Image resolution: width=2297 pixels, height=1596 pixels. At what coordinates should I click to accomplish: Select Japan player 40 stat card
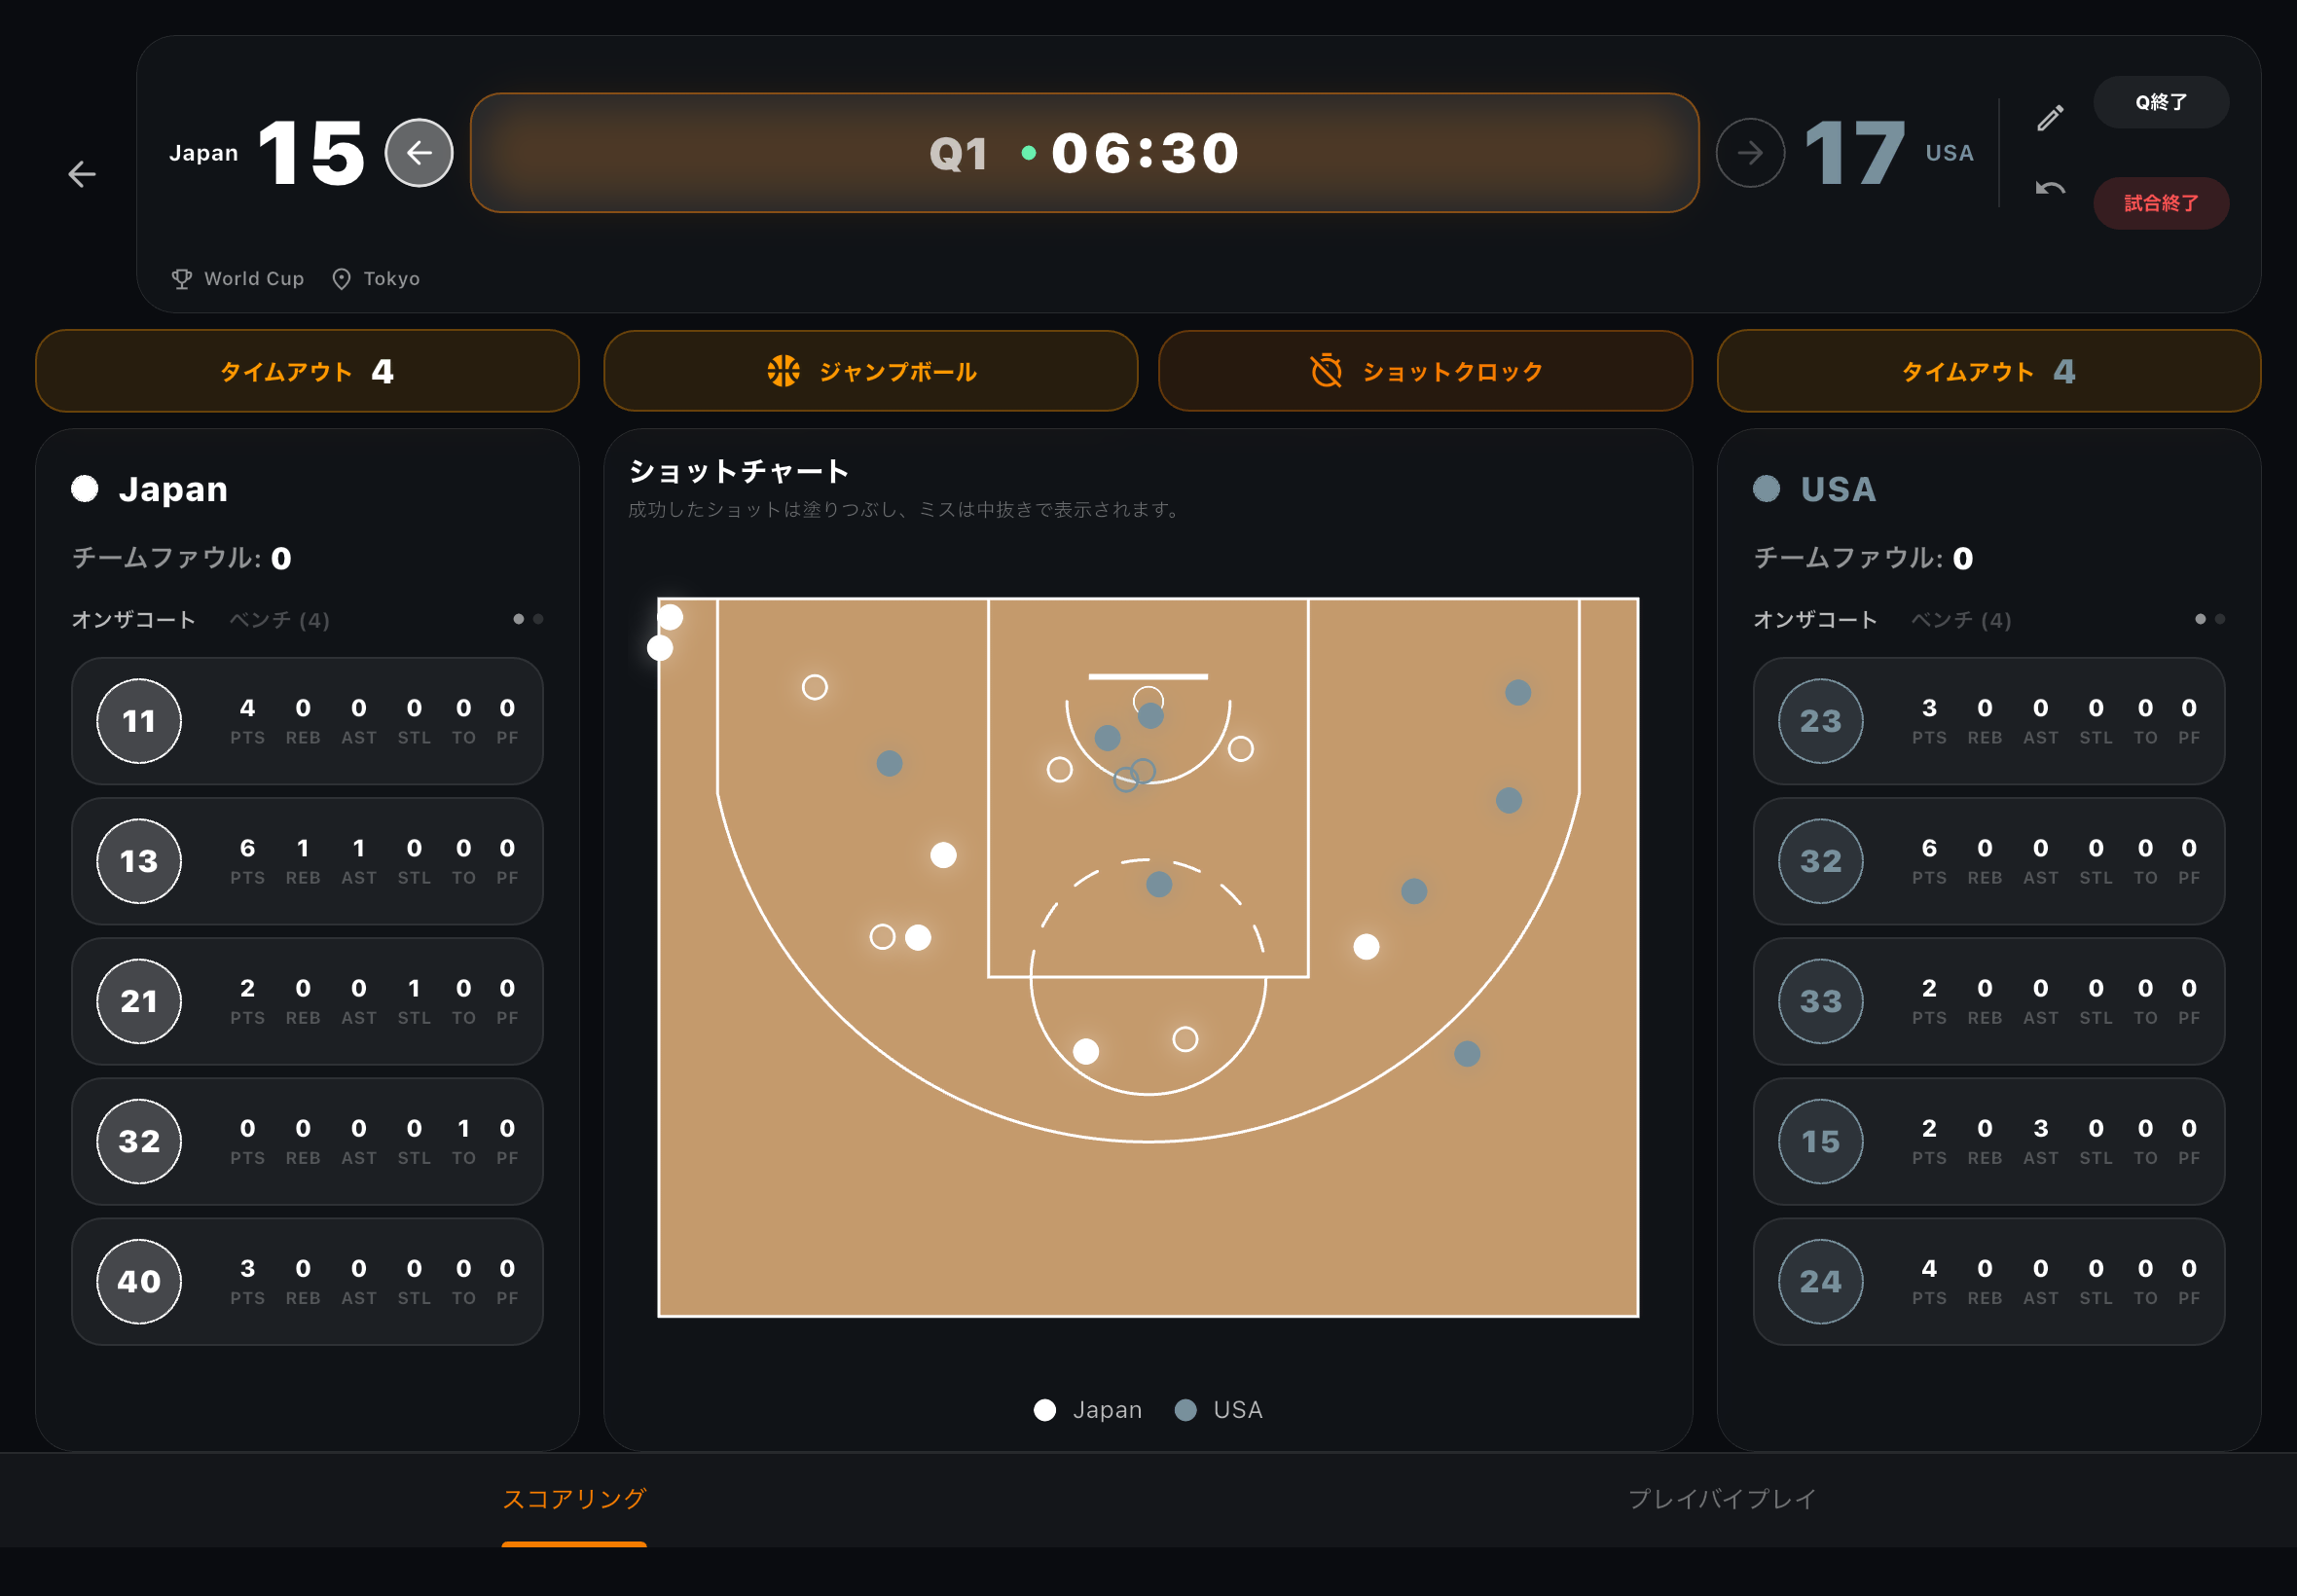pos(307,1281)
